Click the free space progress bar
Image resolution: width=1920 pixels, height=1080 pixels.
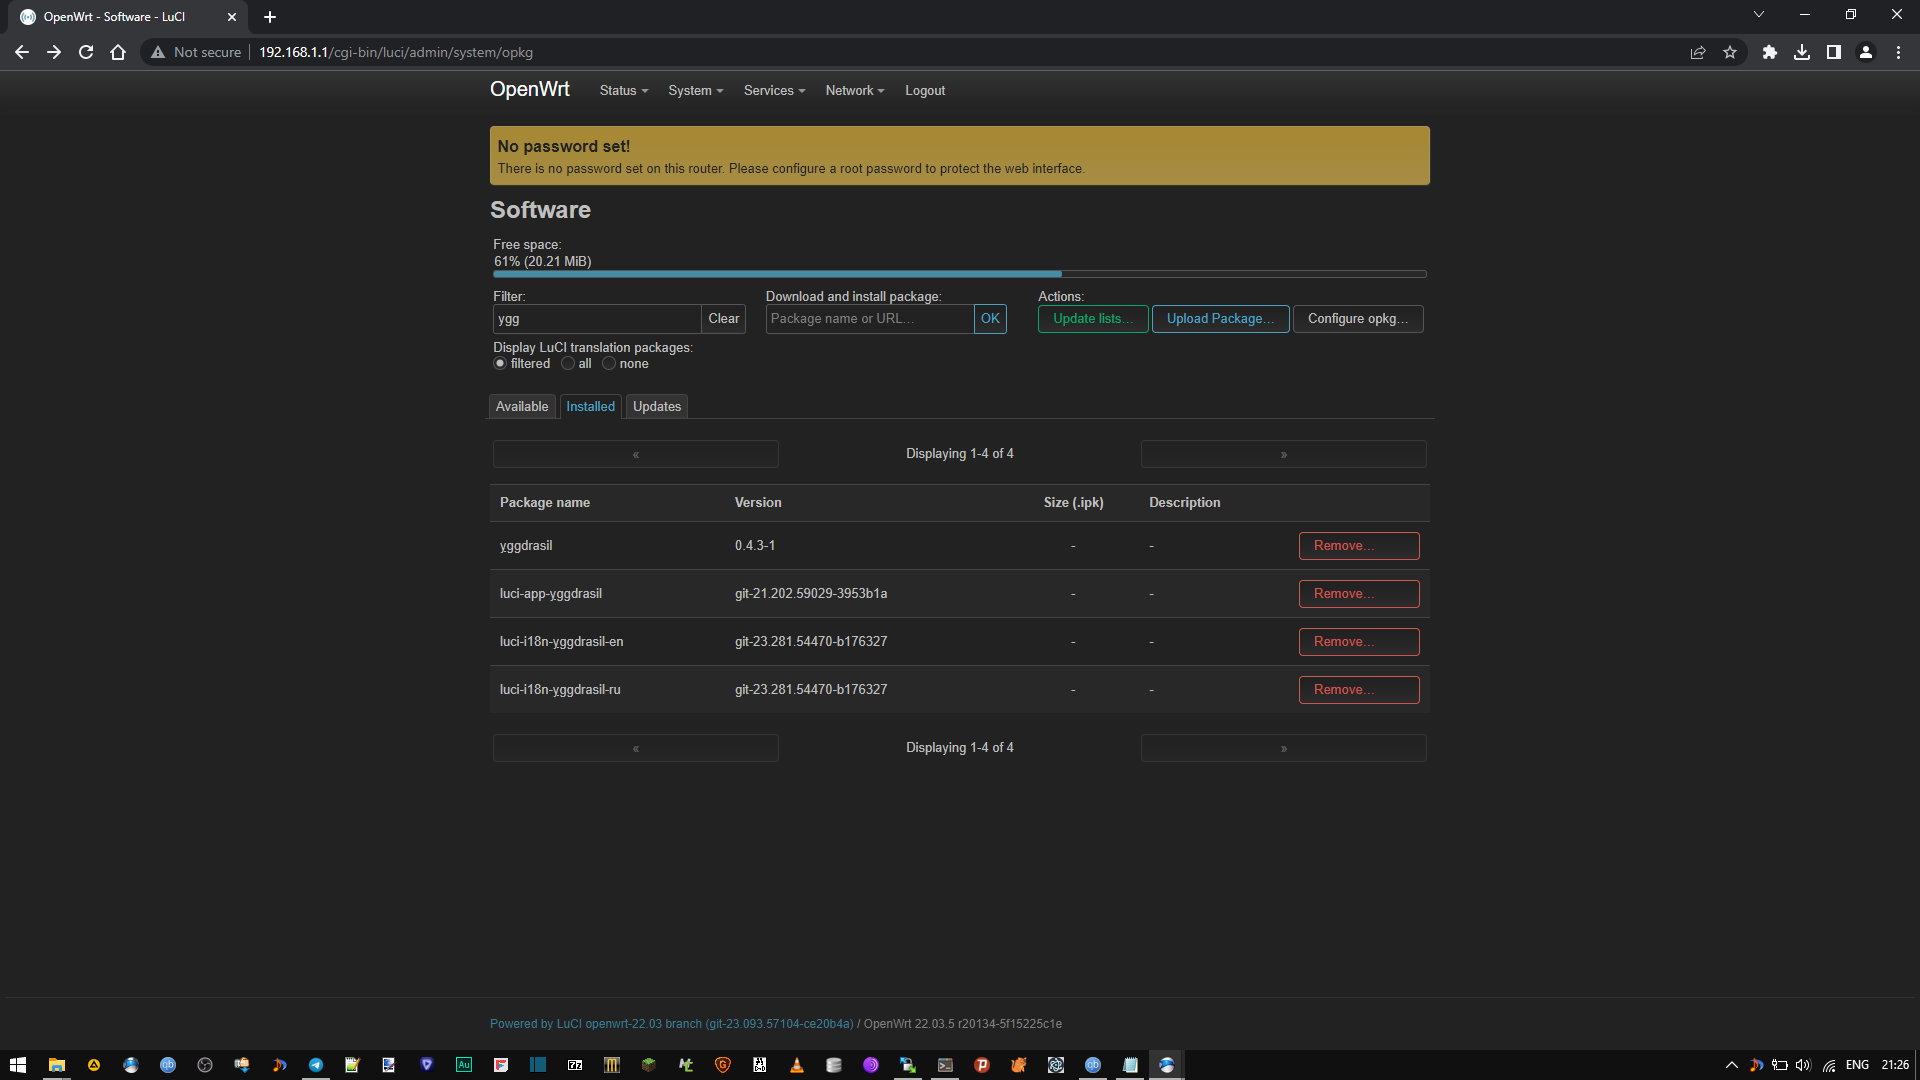[959, 274]
